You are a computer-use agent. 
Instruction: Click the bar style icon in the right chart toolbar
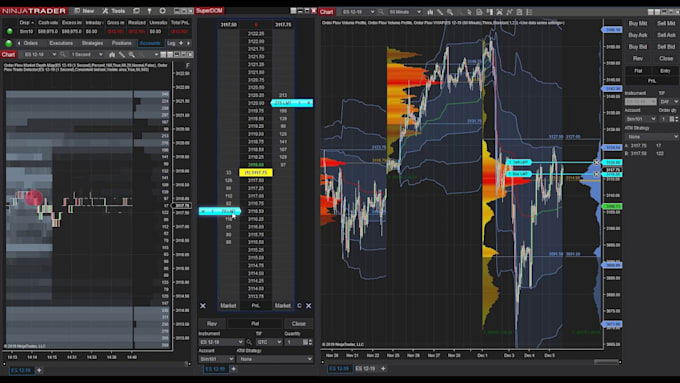pos(430,12)
